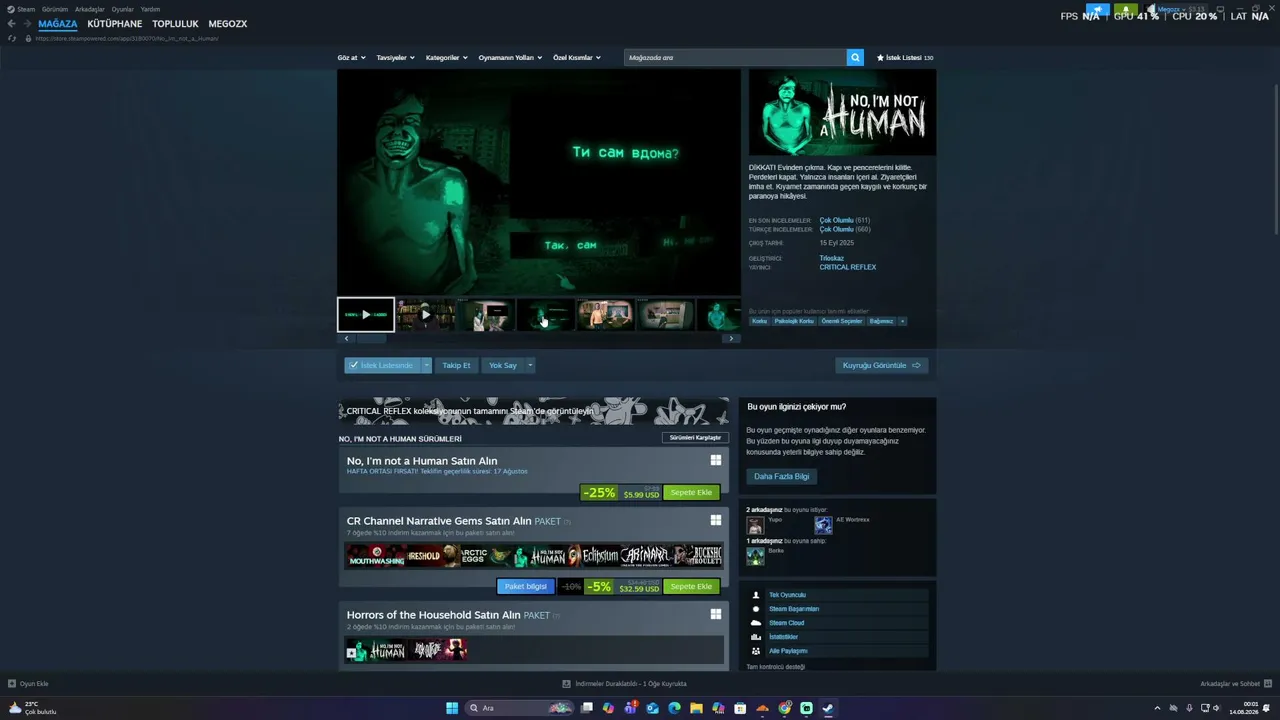The height and width of the screenshot is (720, 1280).
Task: Open the arrow dropdown next to Yok Say
Action: (x=530, y=365)
